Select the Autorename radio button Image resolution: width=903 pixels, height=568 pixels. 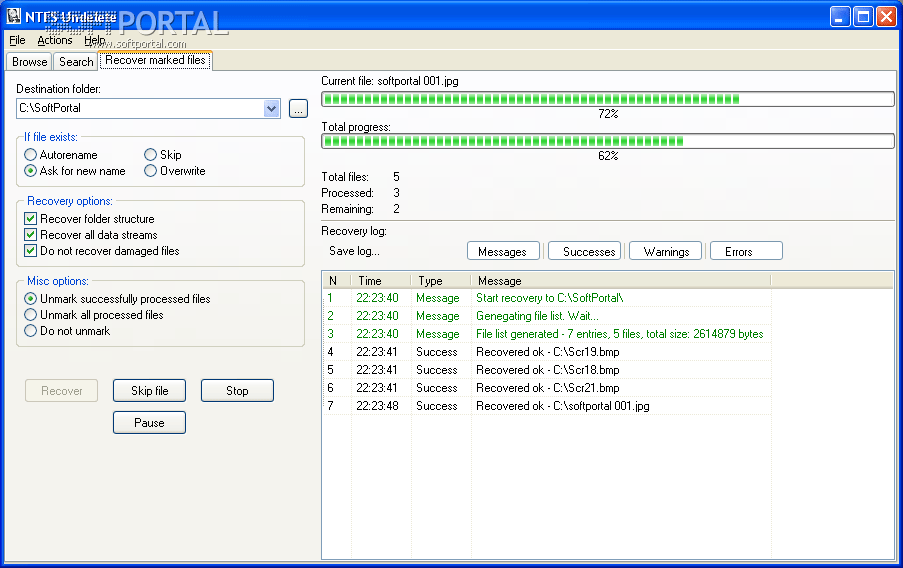(61, 154)
